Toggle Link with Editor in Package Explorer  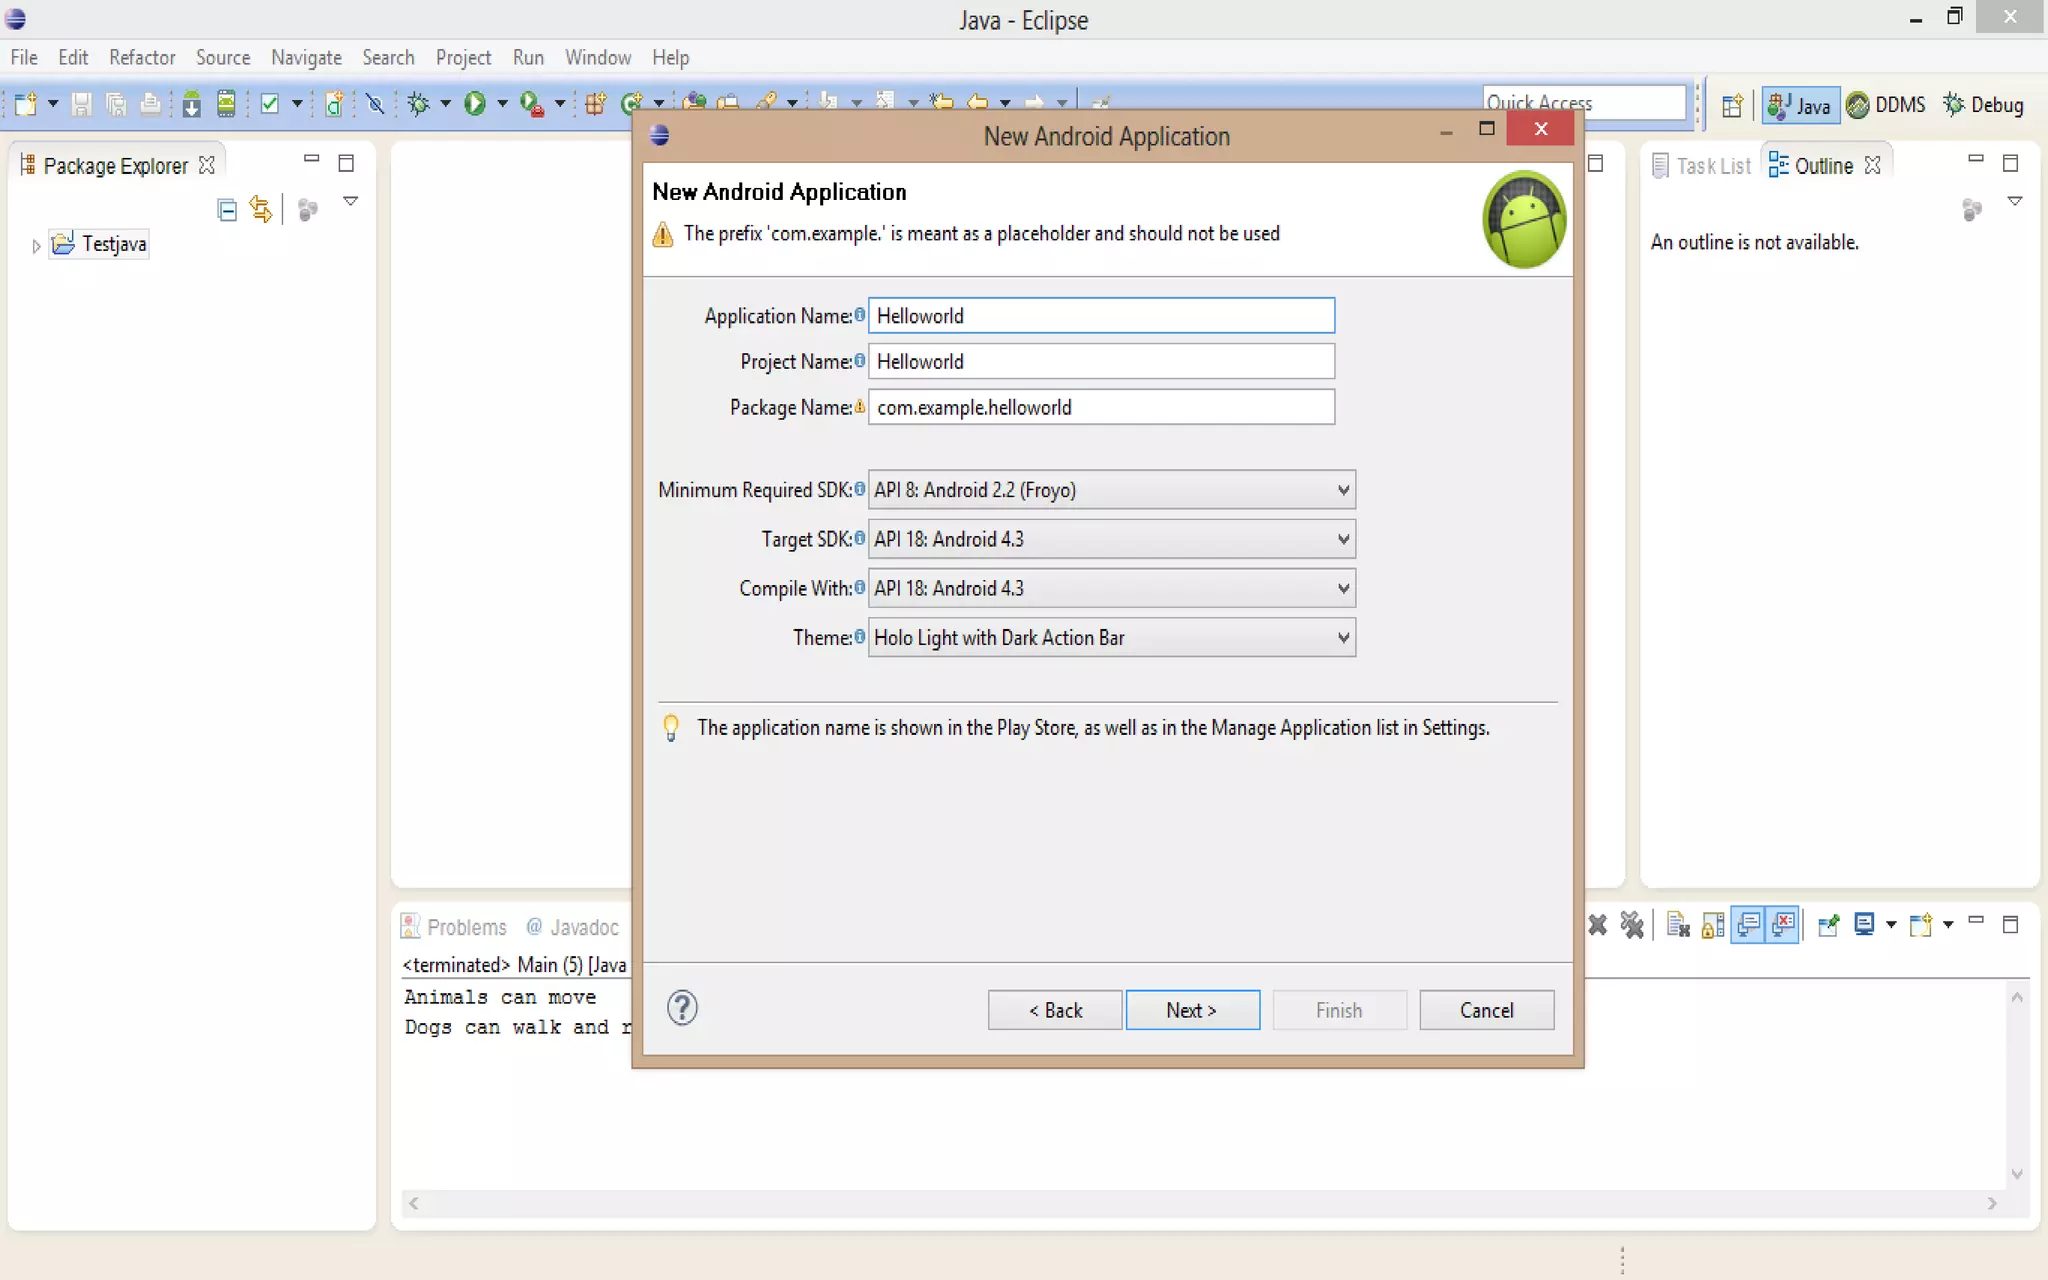(x=261, y=209)
